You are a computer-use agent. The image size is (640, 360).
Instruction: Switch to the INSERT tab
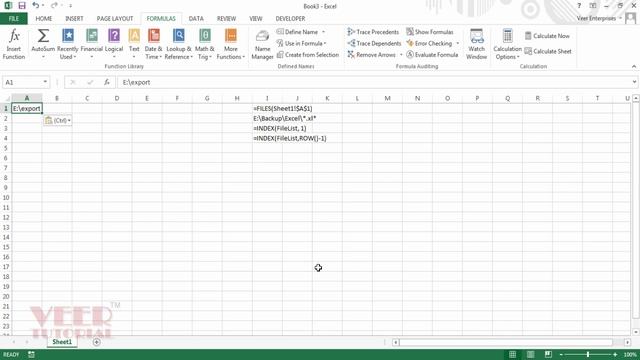[x=74, y=19]
